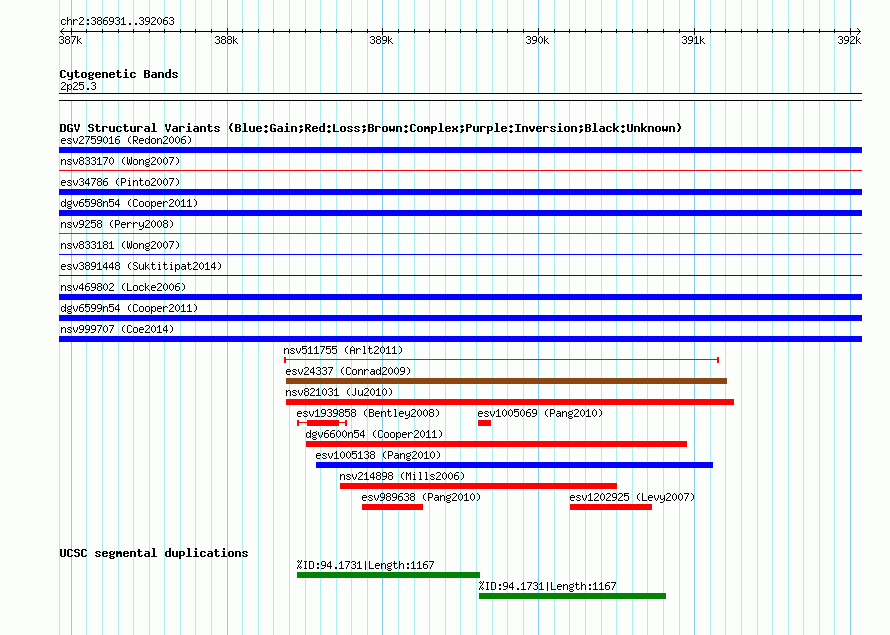Image resolution: width=890 pixels, height=635 pixels.
Task: Select nsv999707 (Coe2014) label
Action: pyautogui.click(x=117, y=329)
